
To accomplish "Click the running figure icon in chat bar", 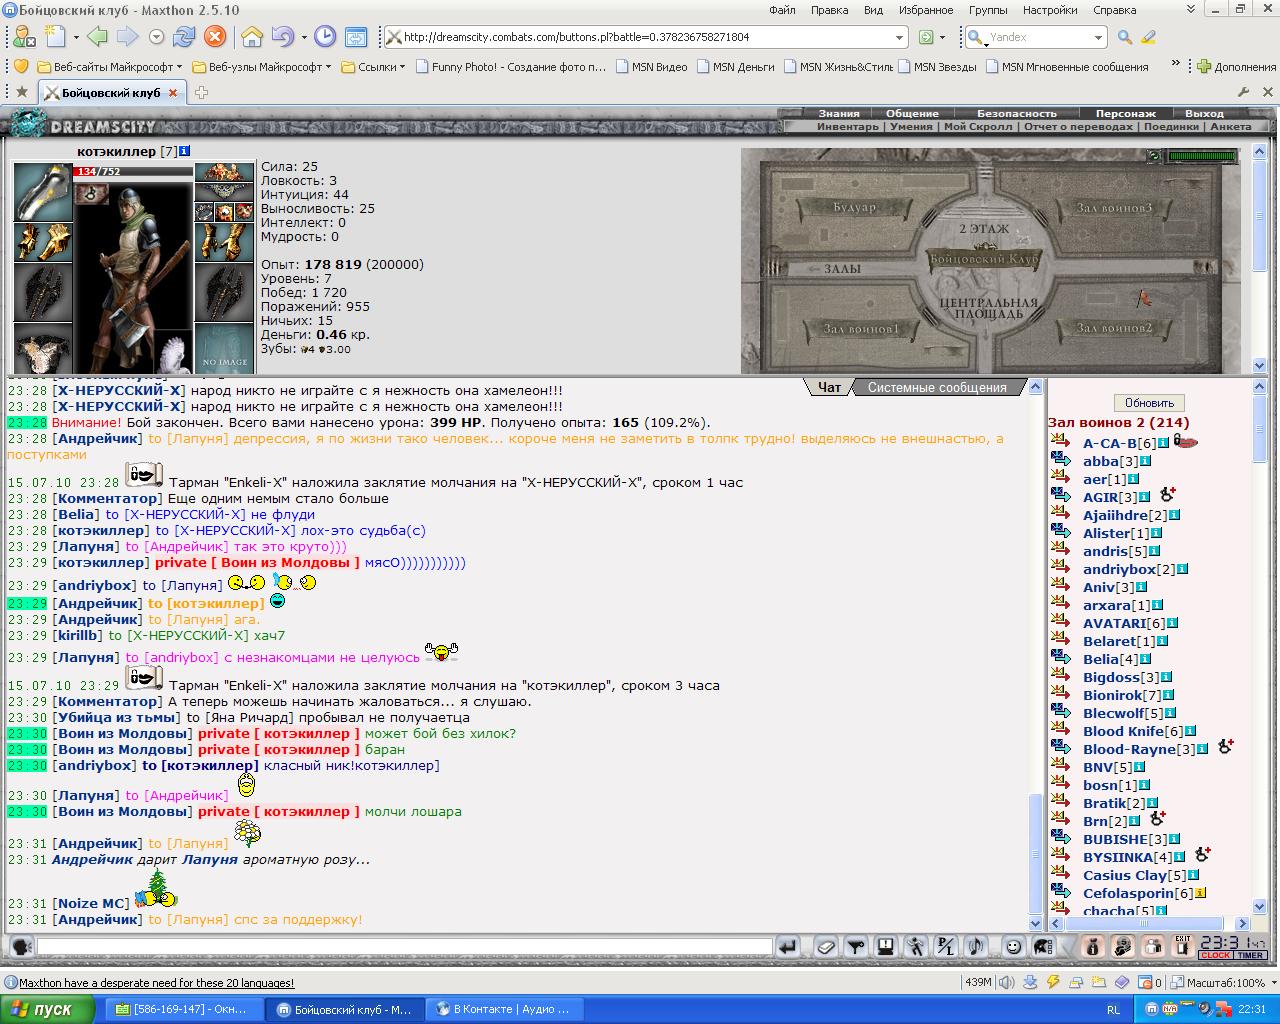I will pos(915,946).
